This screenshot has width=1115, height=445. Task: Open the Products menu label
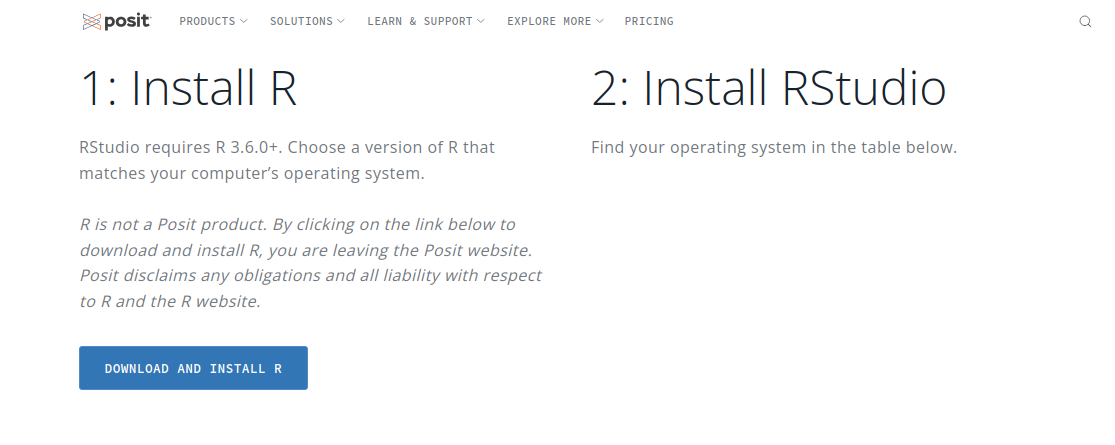[207, 21]
